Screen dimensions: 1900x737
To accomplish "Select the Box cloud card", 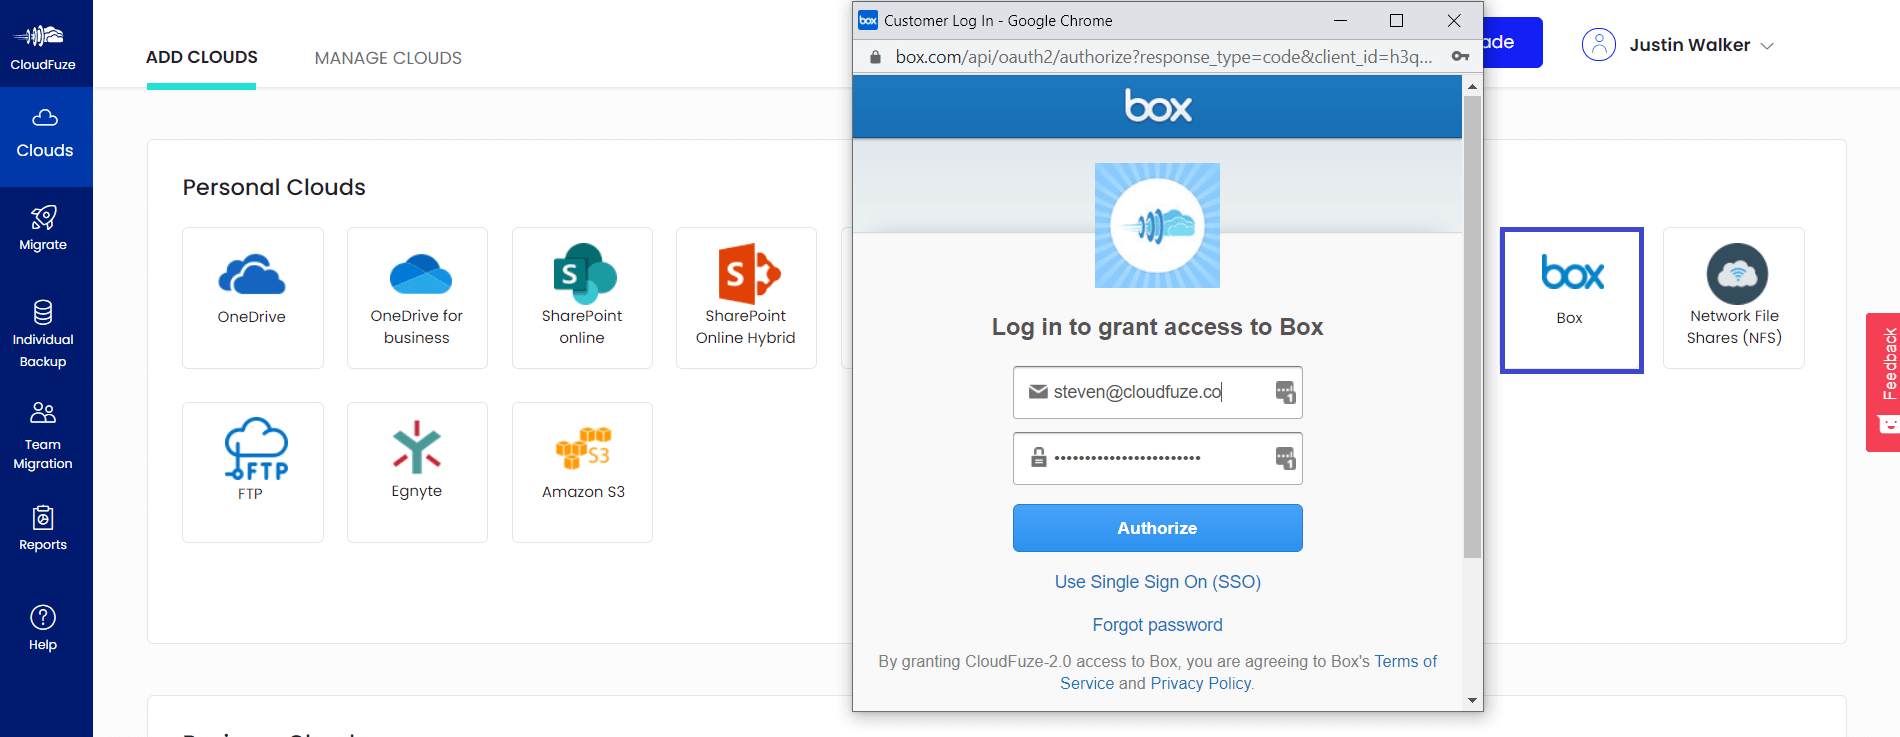I will [1571, 300].
